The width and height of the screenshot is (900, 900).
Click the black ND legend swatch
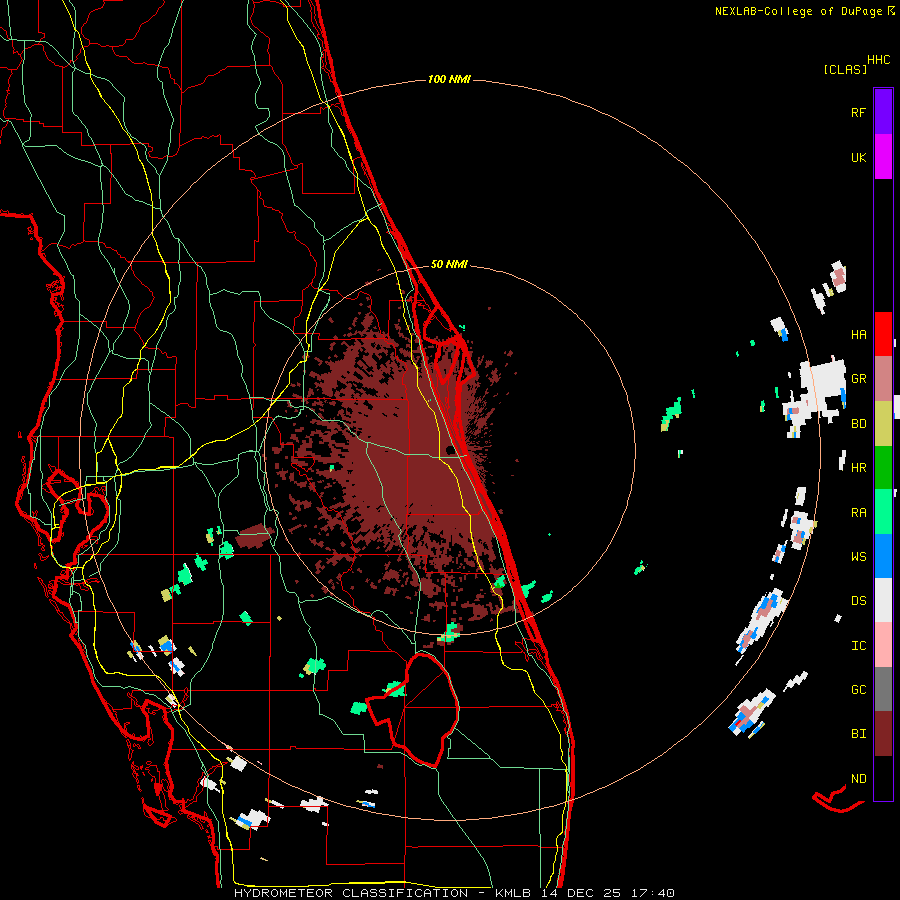point(883,778)
